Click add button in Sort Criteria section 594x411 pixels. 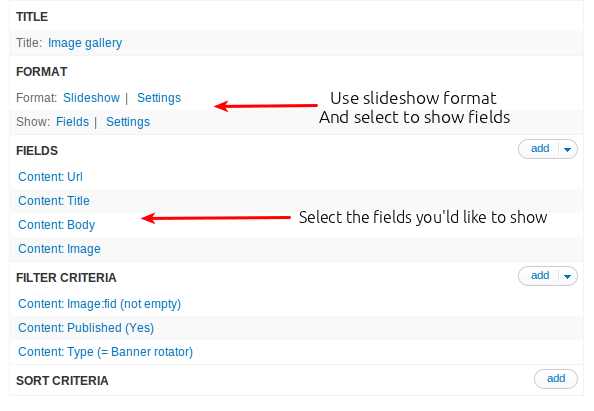[x=556, y=378]
